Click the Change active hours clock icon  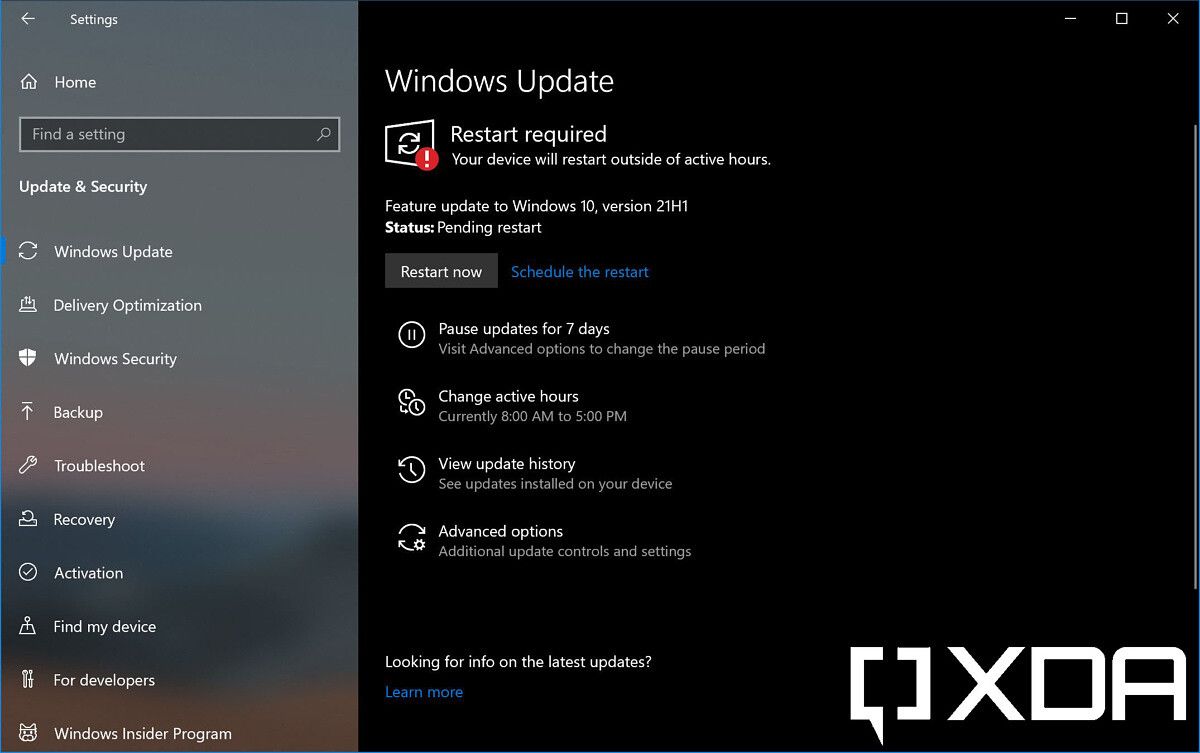click(412, 402)
